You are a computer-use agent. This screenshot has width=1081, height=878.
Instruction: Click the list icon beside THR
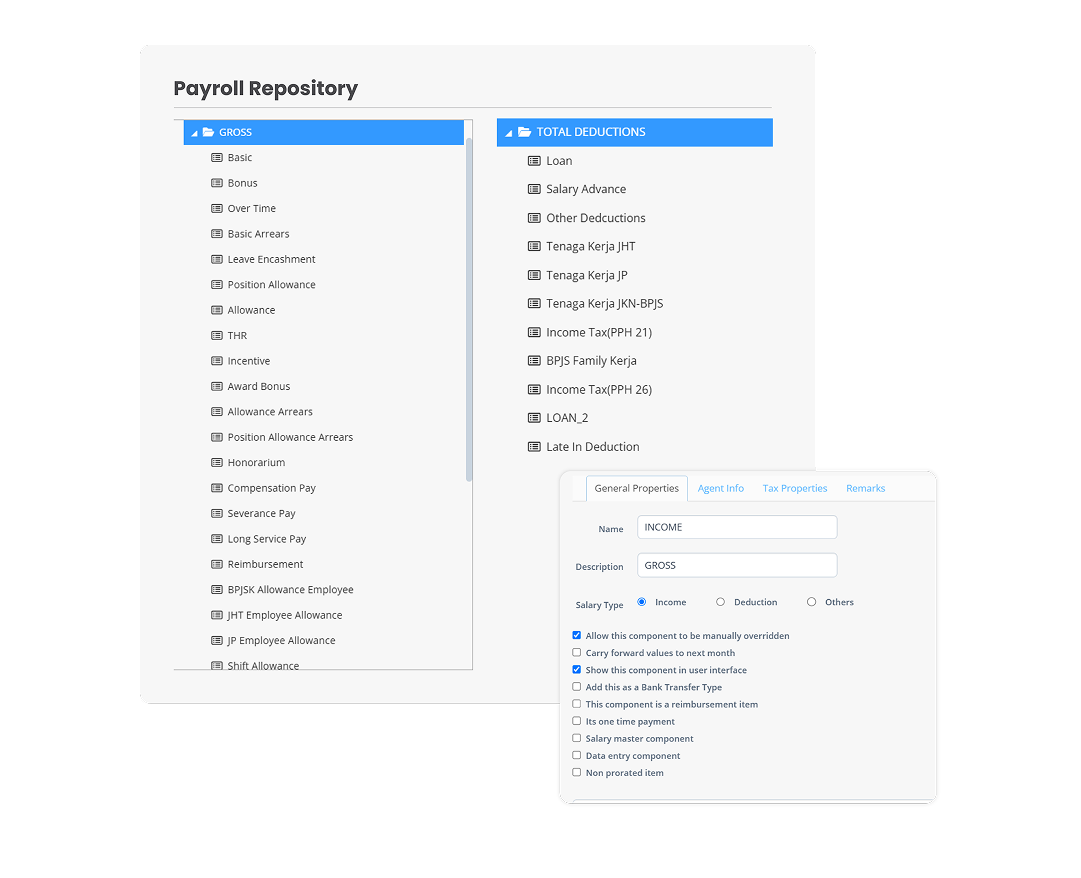pos(216,336)
